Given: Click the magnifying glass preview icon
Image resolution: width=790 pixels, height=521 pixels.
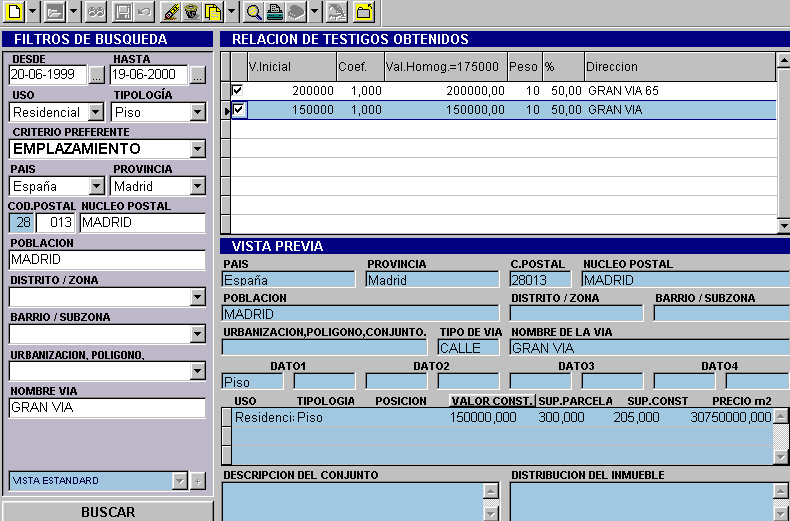Looking at the screenshot, I should 253,12.
